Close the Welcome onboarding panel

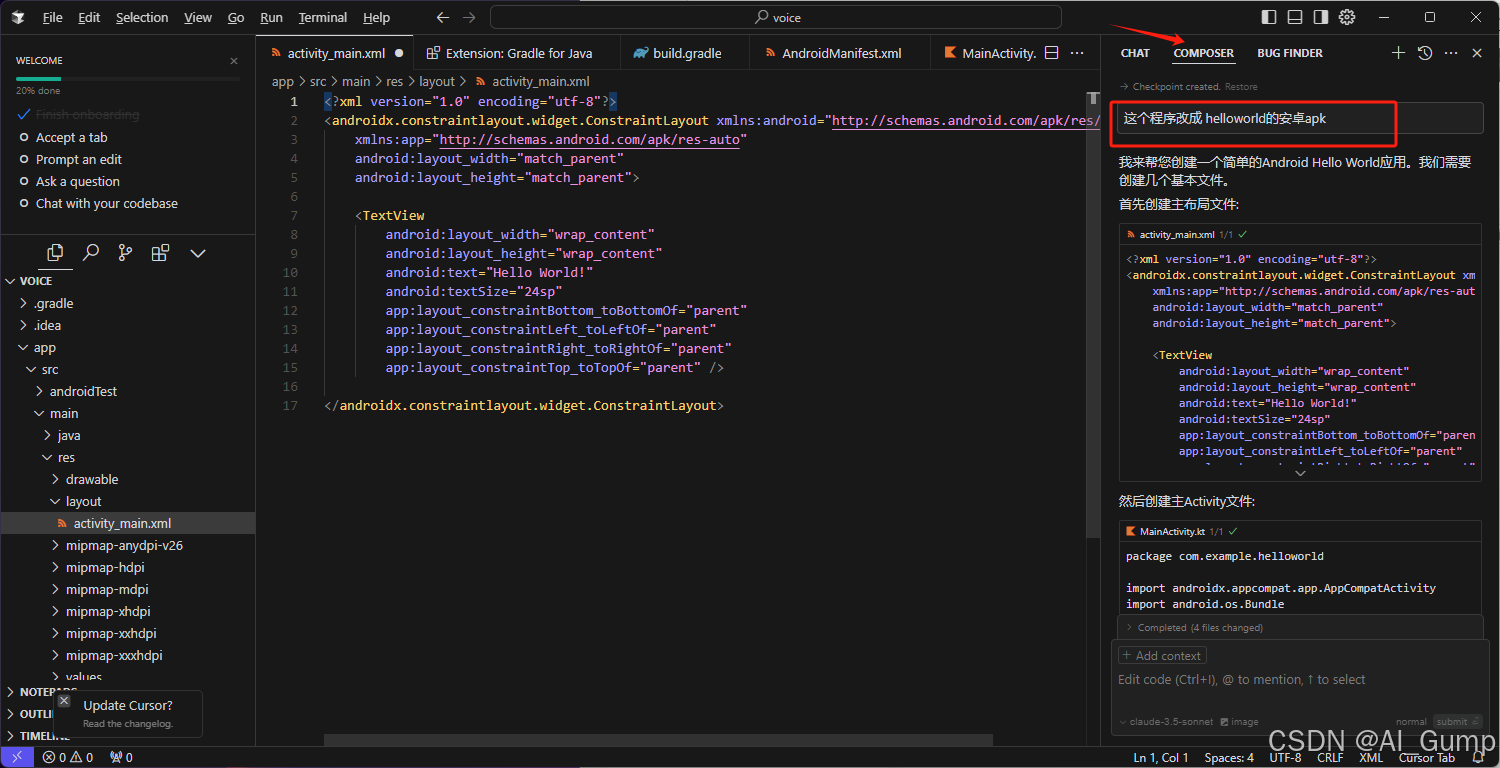pyautogui.click(x=234, y=61)
